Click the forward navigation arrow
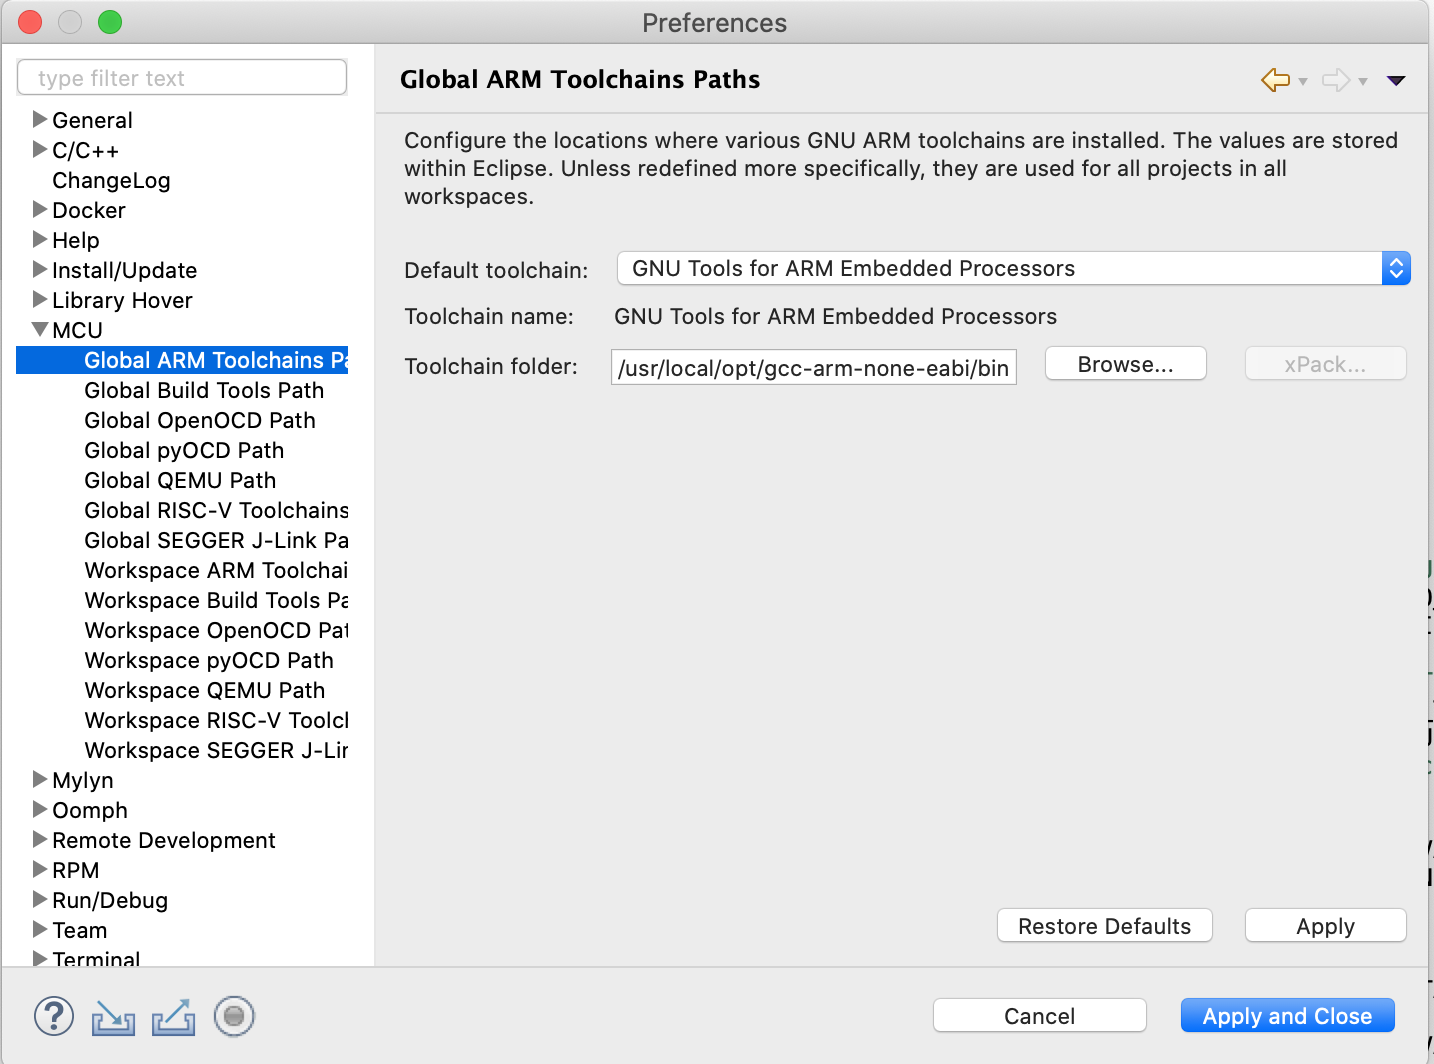 pos(1335,80)
